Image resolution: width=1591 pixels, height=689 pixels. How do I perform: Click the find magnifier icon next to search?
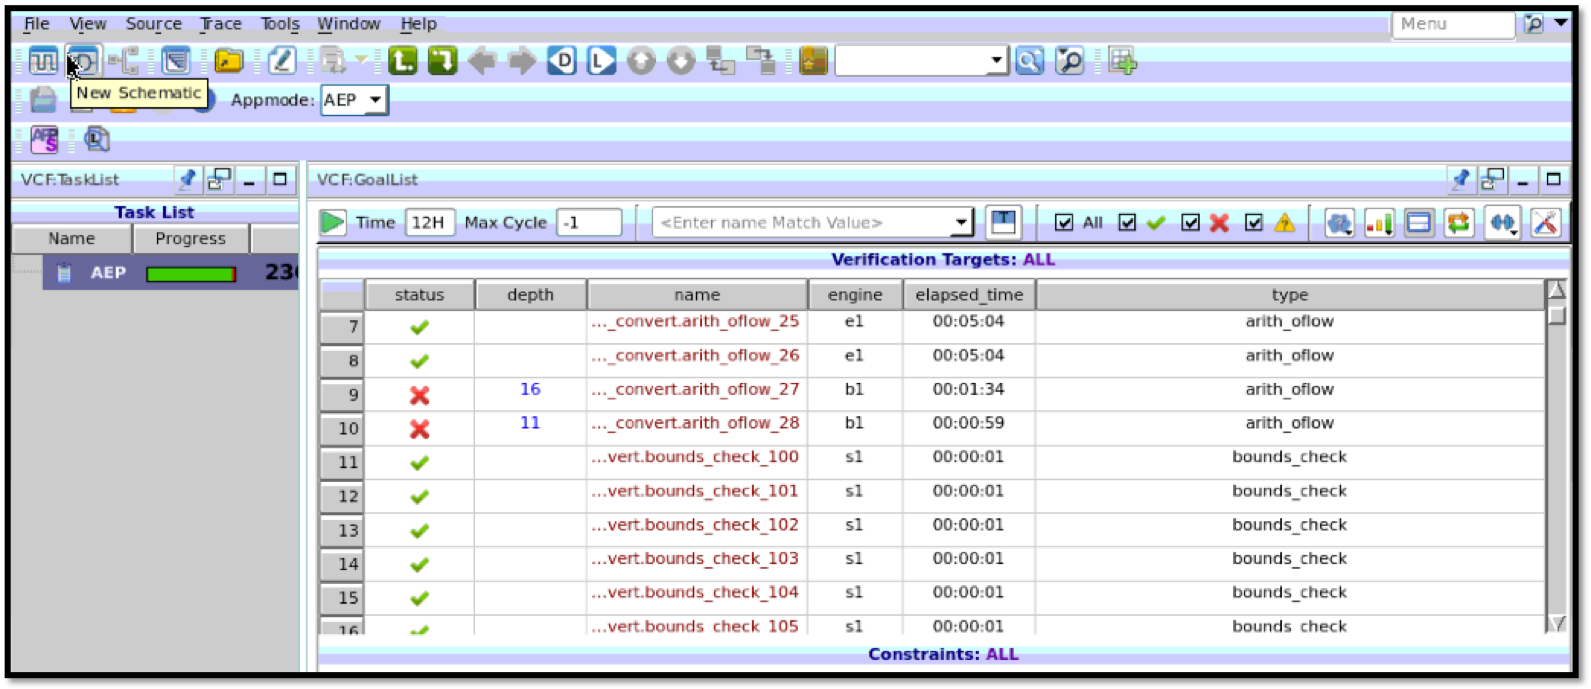(1029, 61)
